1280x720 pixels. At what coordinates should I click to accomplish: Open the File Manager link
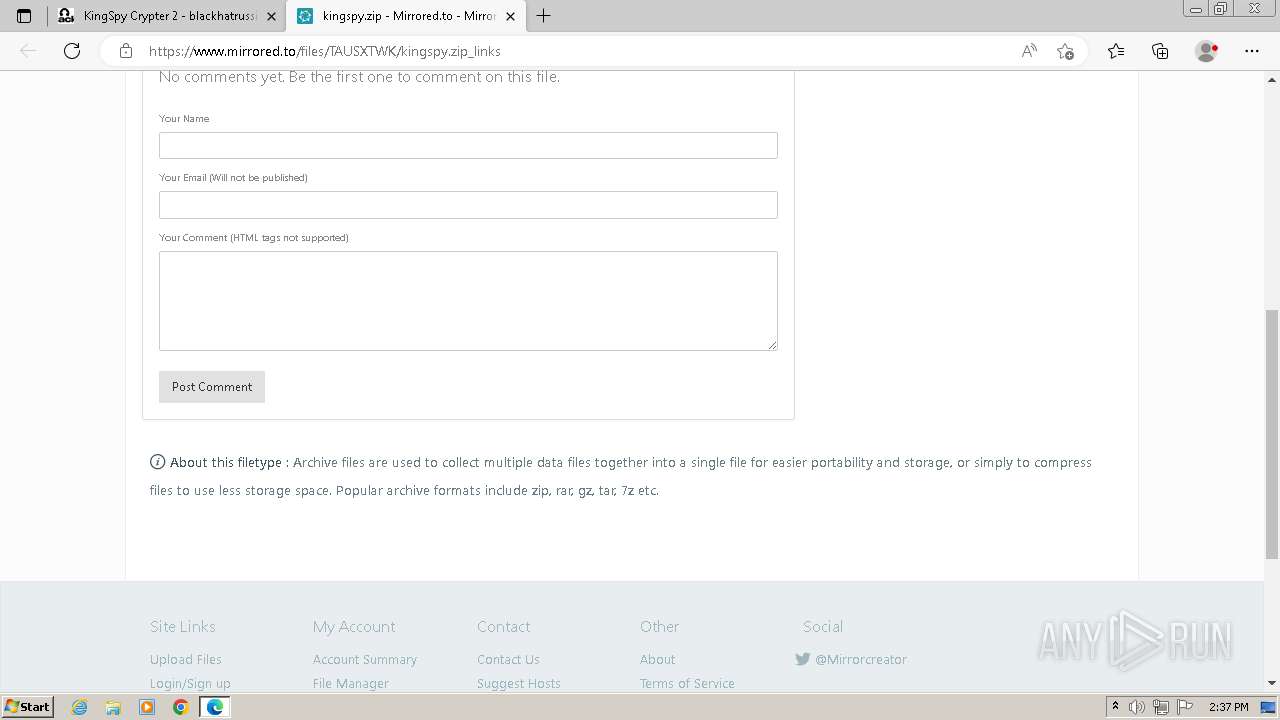351,683
